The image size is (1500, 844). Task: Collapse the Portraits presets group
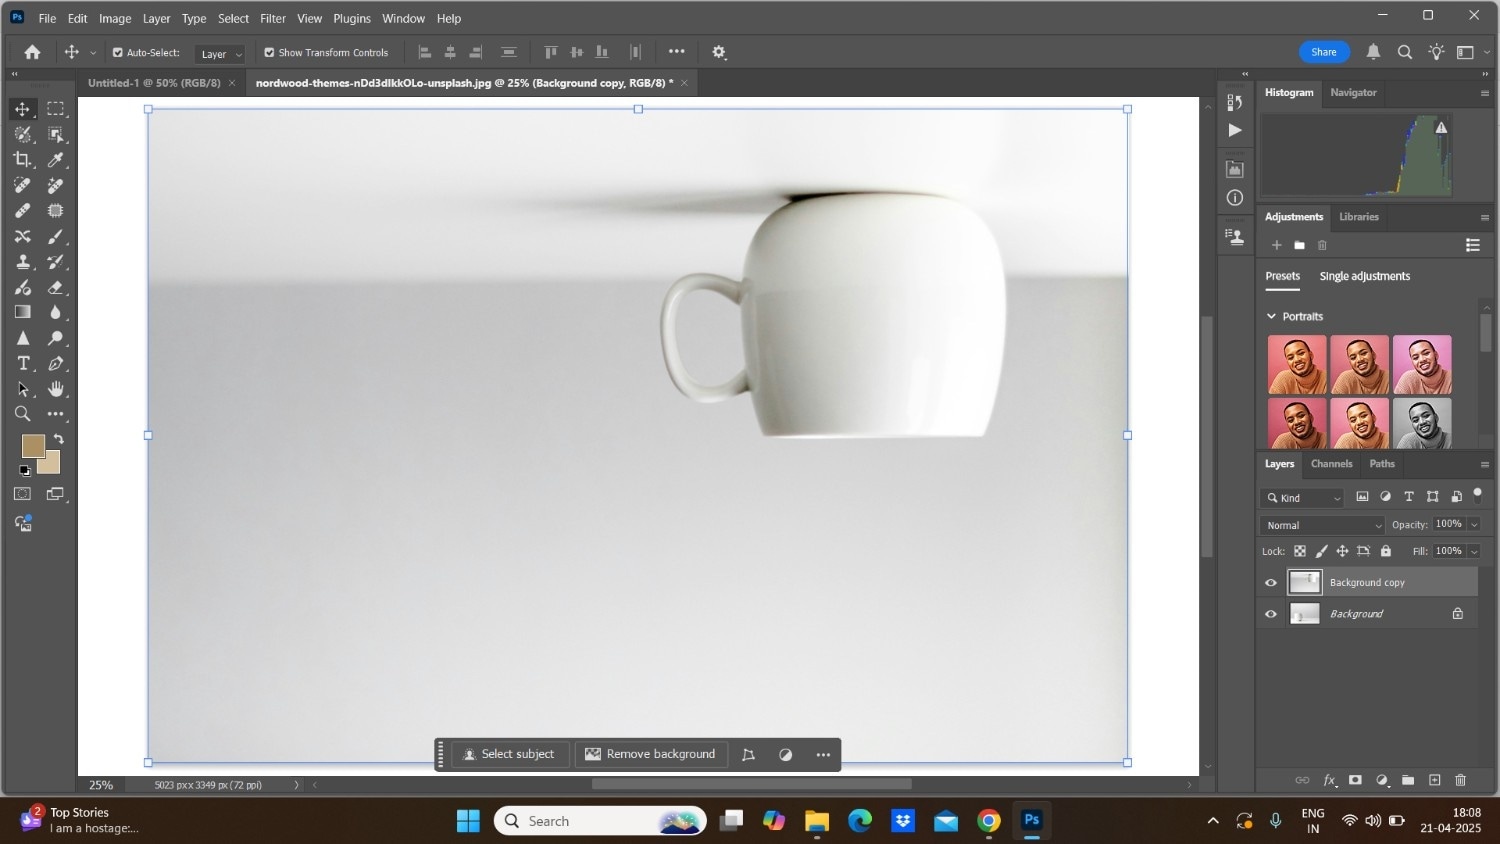(1272, 316)
